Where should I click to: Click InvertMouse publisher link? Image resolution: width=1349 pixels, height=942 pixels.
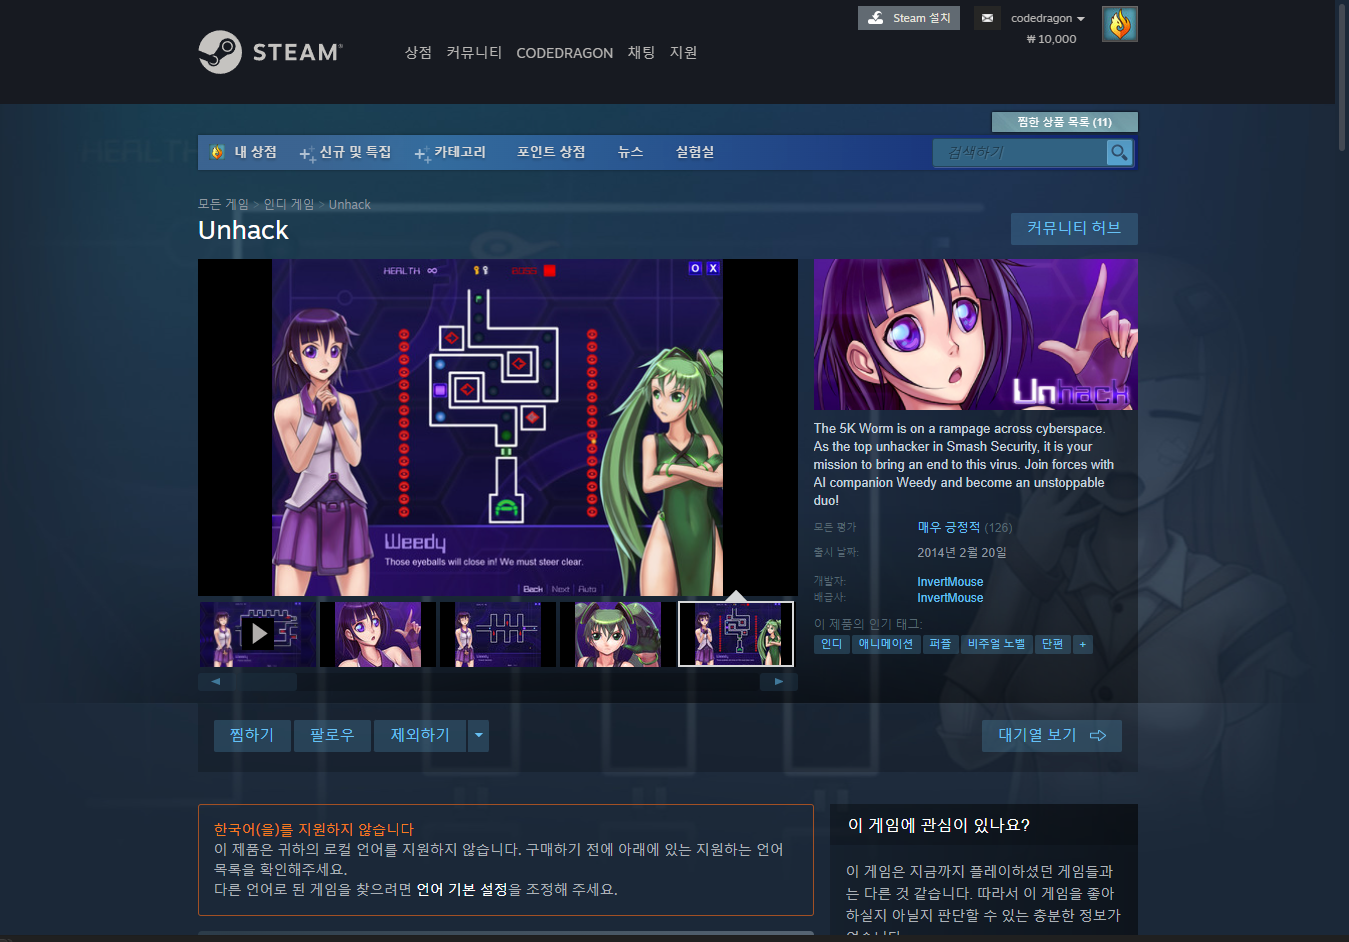pyautogui.click(x=950, y=598)
